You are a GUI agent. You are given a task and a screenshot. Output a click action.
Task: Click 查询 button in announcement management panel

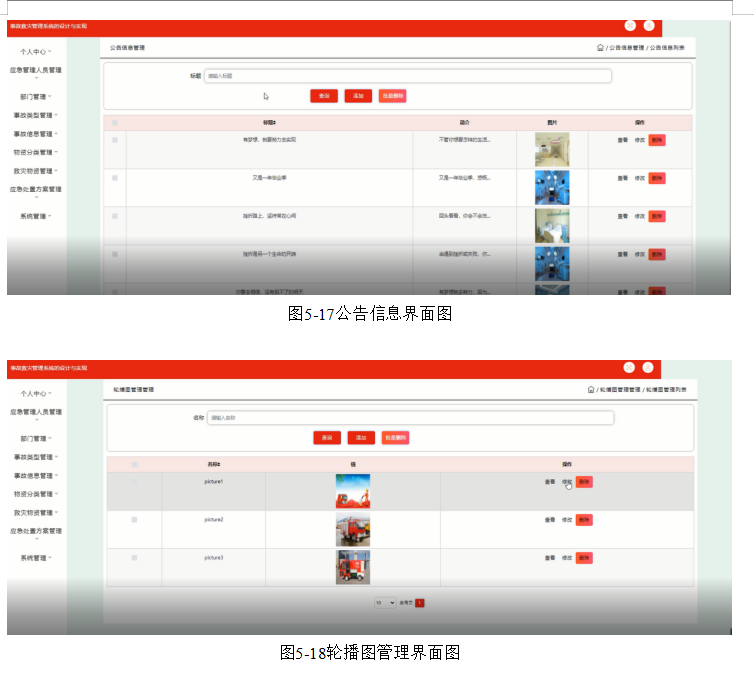tap(324, 96)
